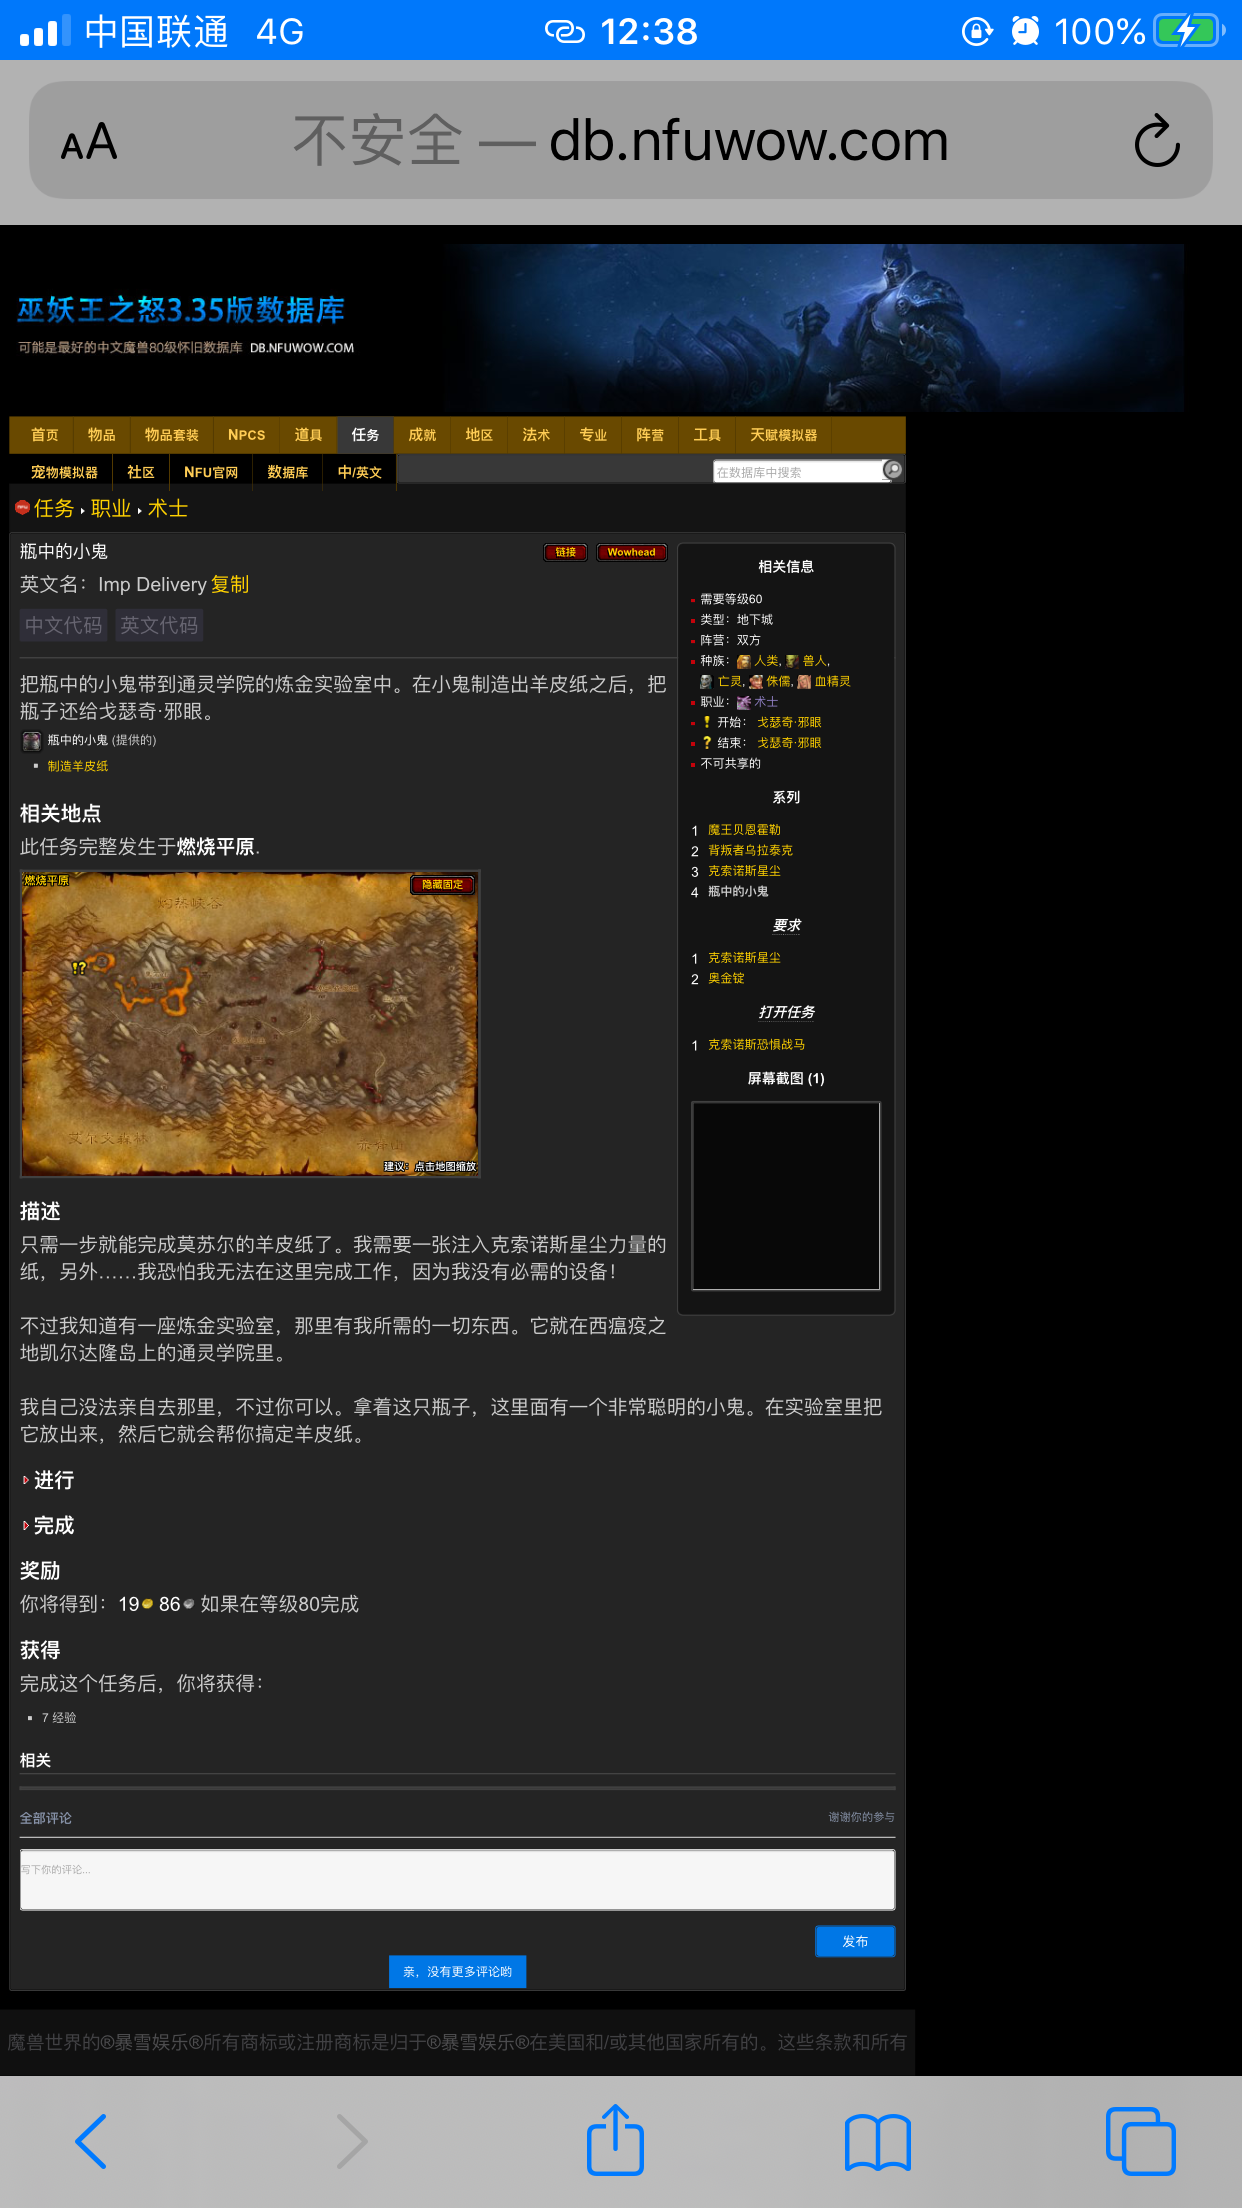Expand the 进行 section

(x=53, y=1480)
